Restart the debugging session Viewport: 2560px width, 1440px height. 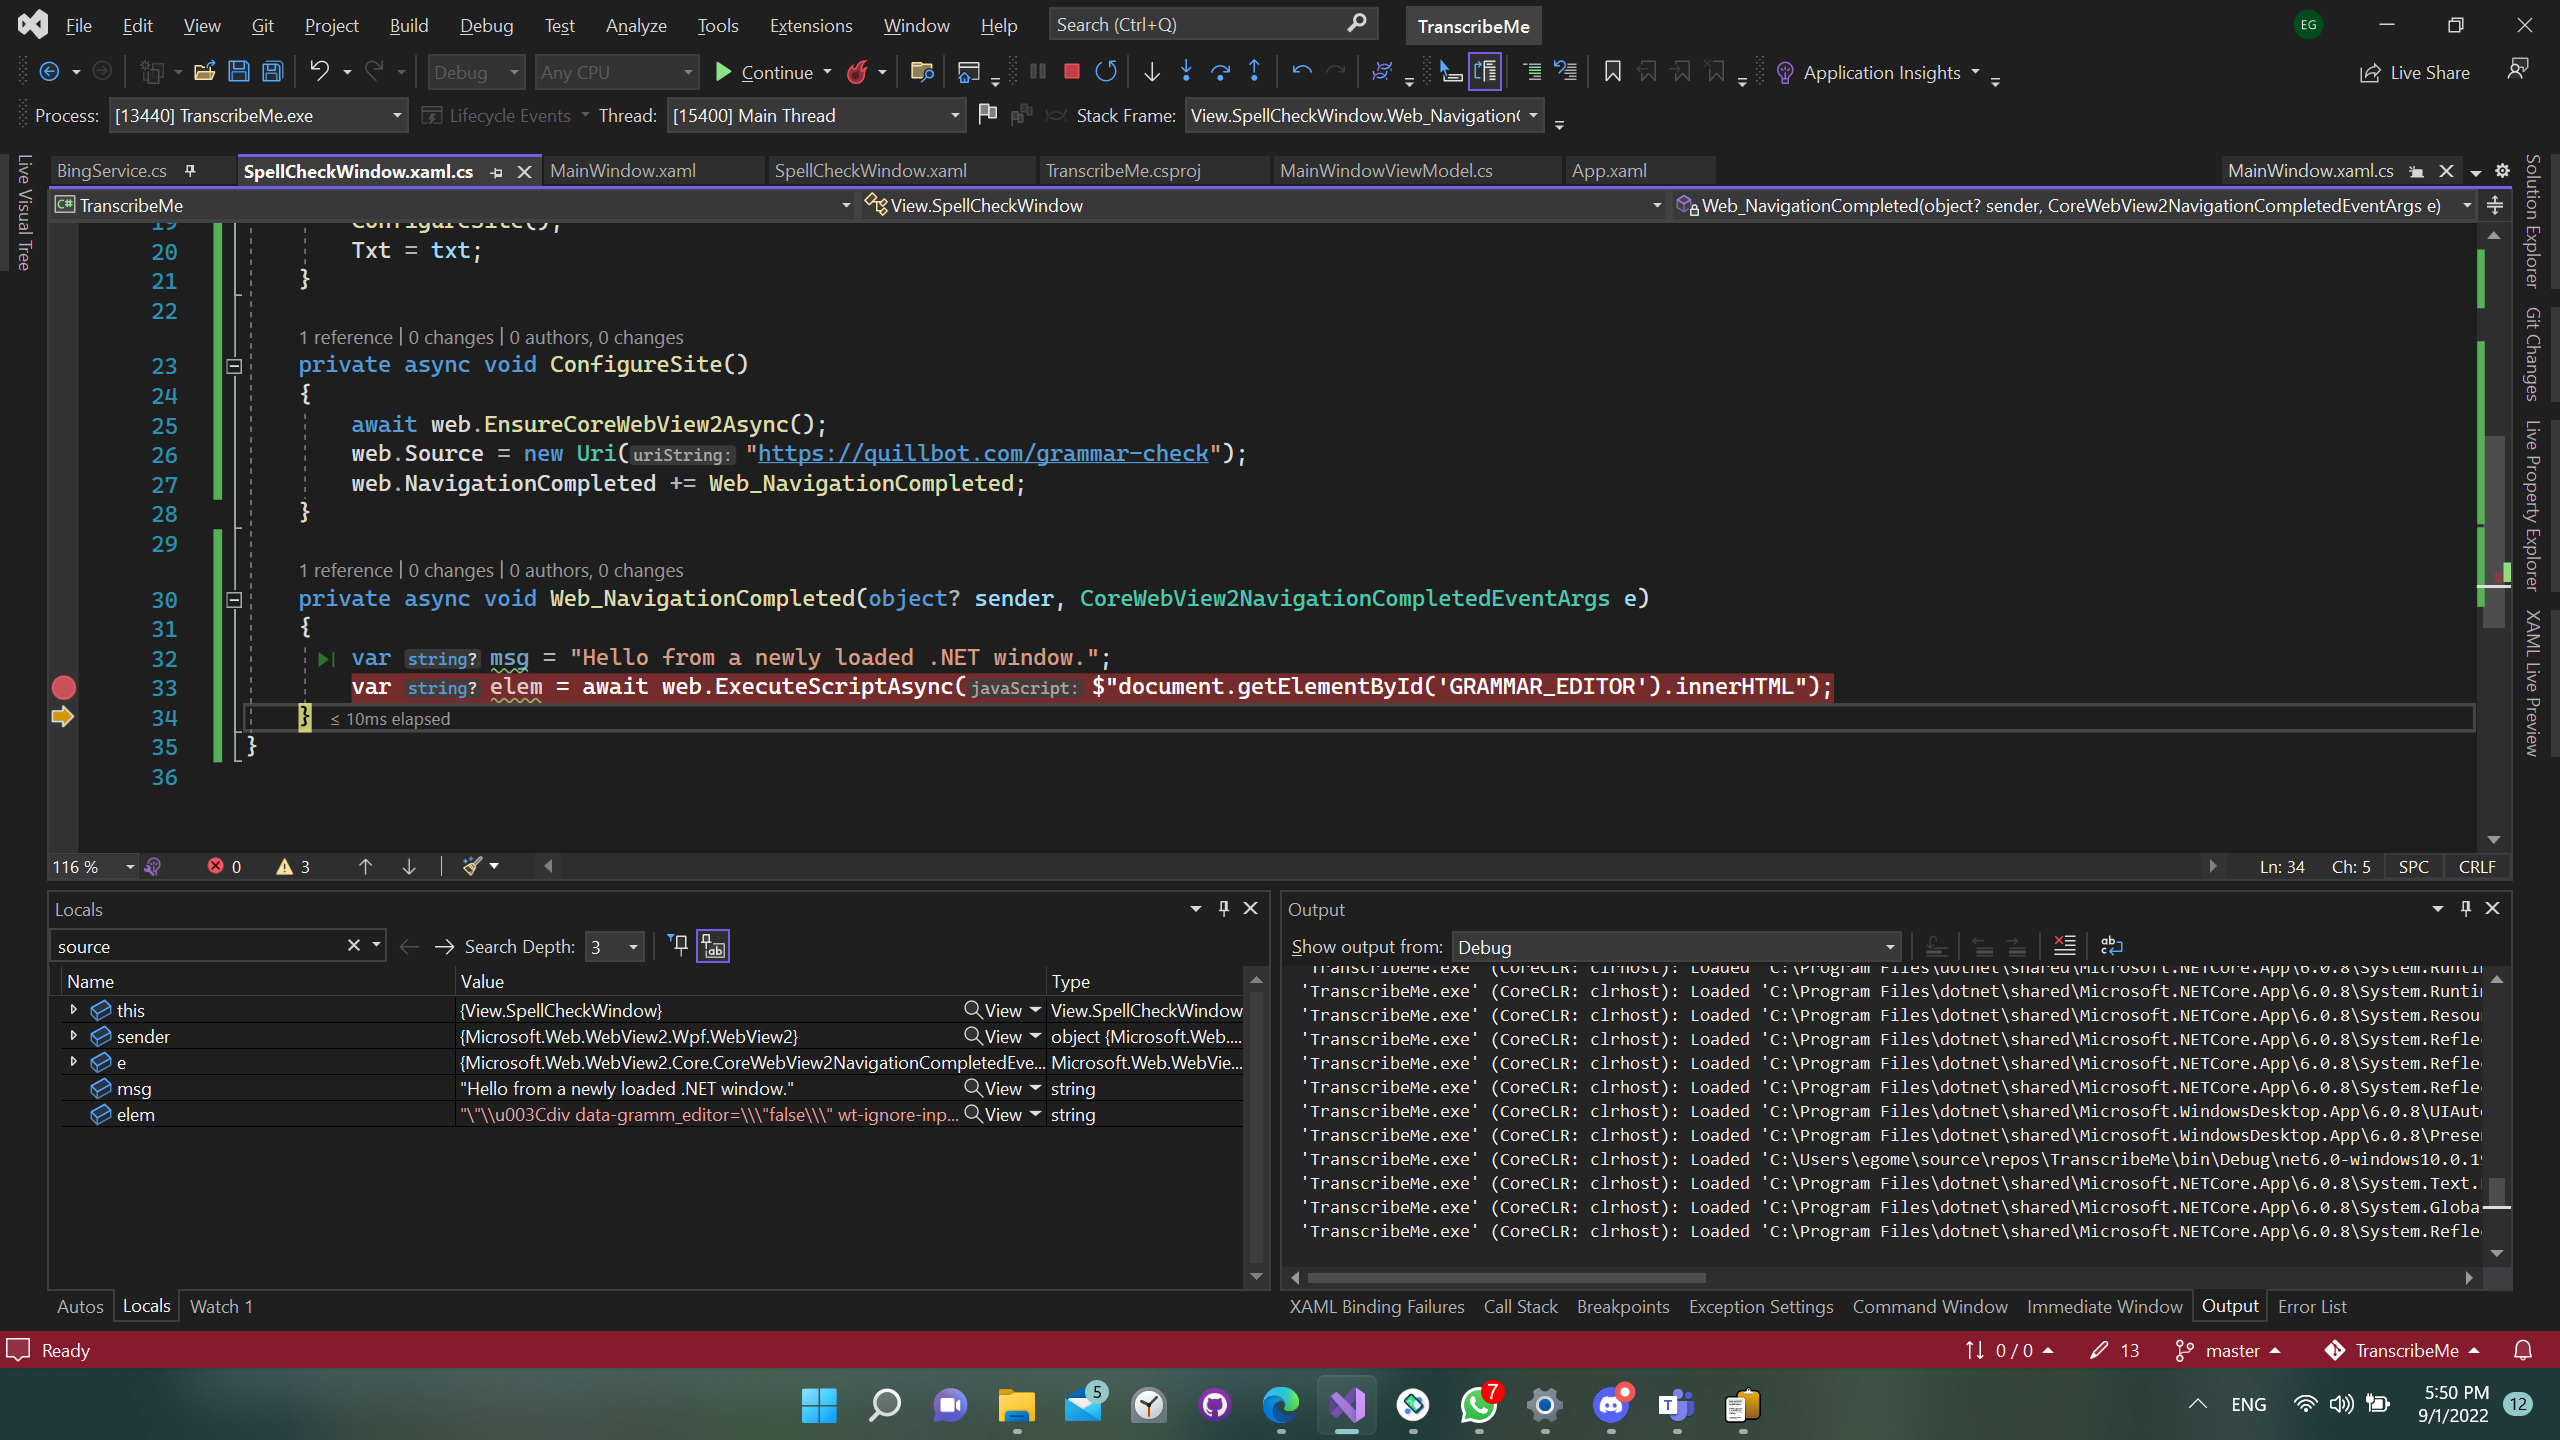coord(1106,71)
